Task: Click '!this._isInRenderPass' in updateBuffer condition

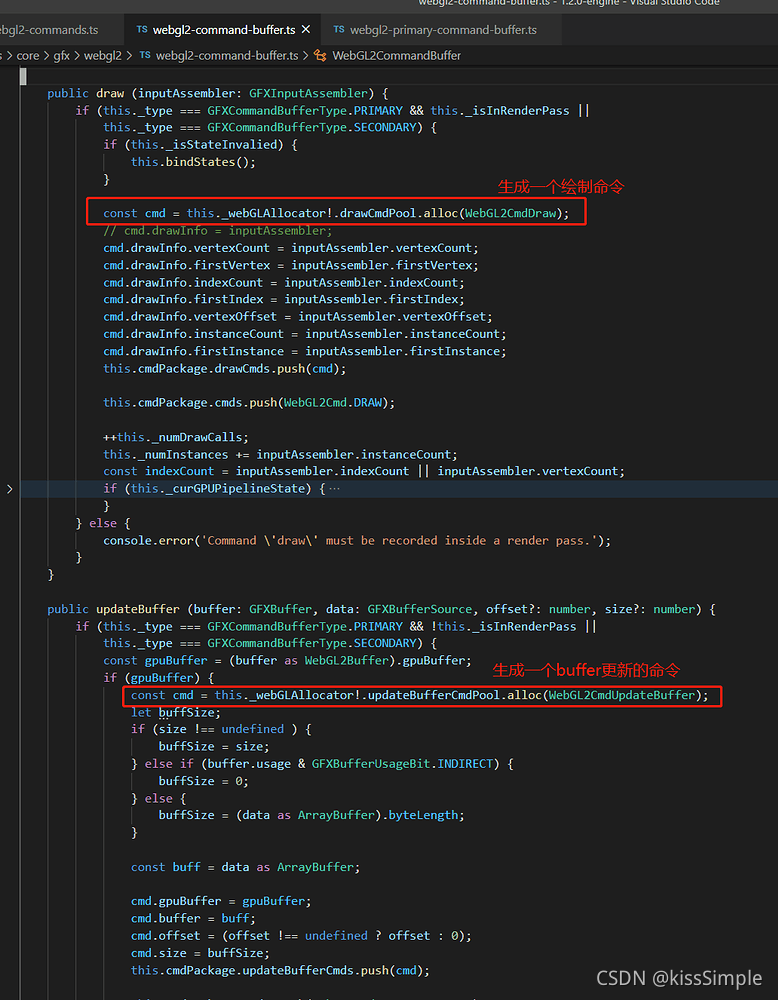Action: point(503,627)
